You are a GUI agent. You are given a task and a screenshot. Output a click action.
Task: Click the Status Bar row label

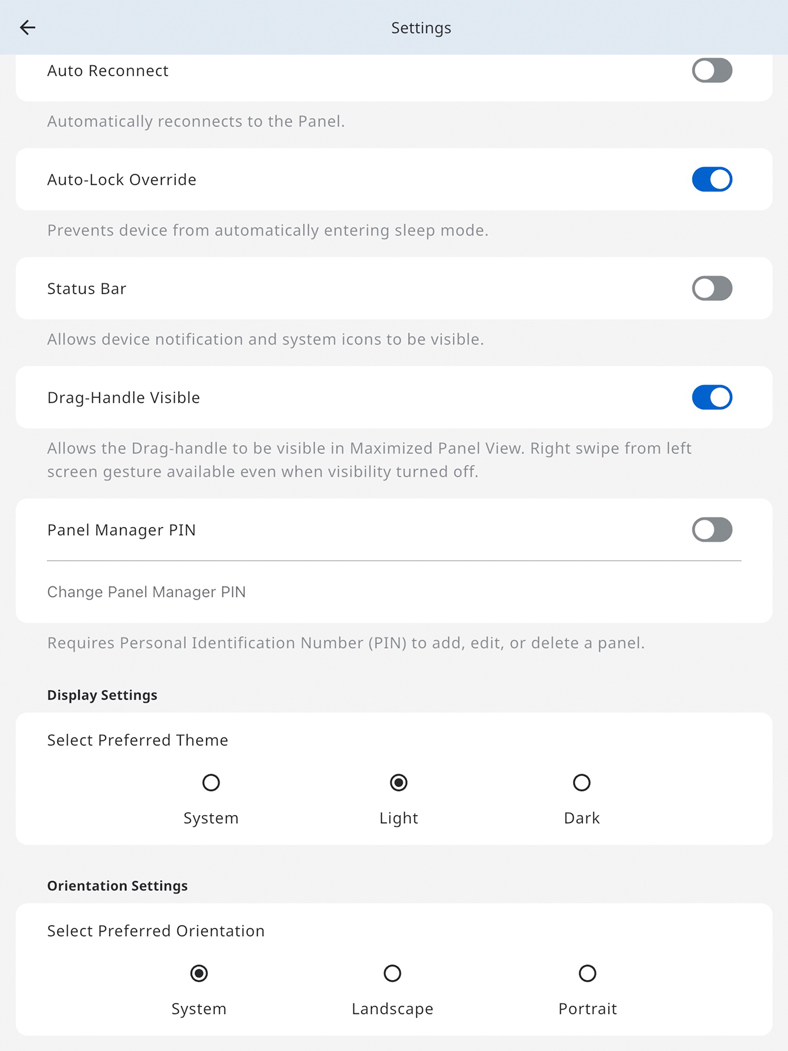pyautogui.click(x=86, y=289)
